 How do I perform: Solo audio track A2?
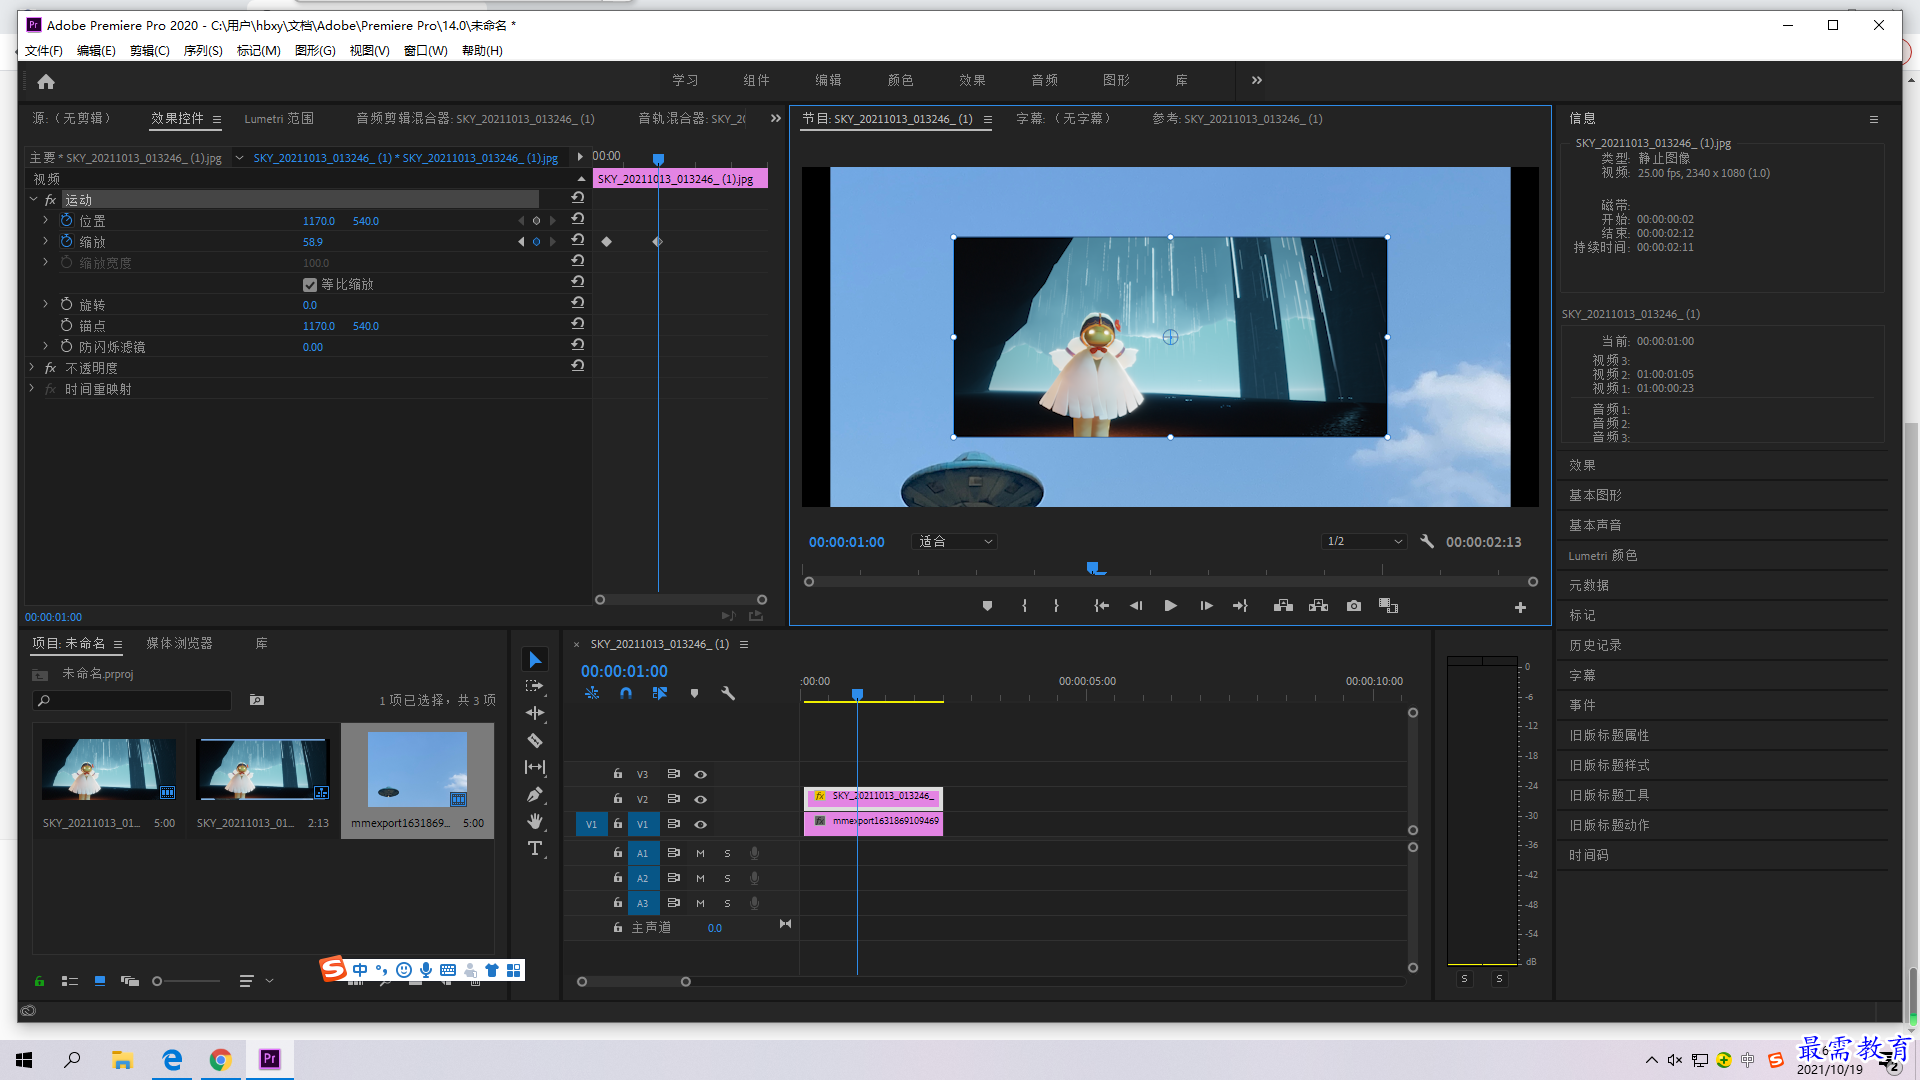click(x=727, y=878)
